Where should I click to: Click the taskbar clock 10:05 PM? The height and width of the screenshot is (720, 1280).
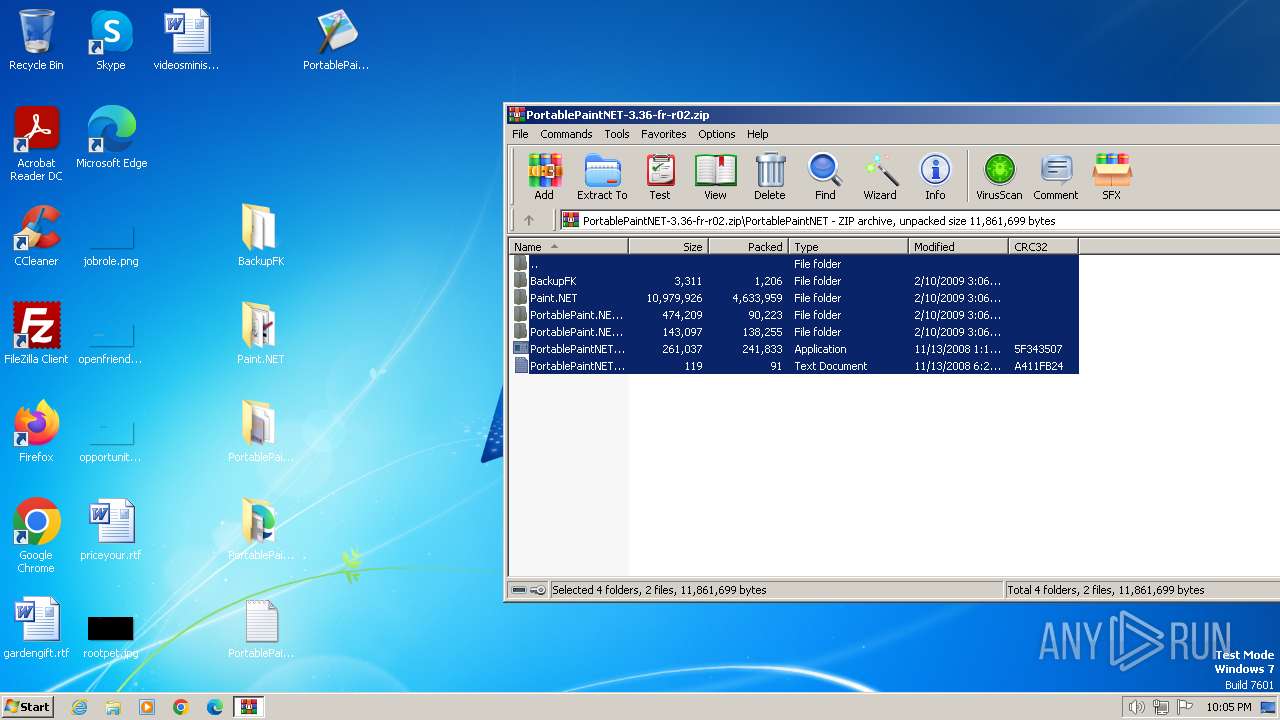[1229, 707]
